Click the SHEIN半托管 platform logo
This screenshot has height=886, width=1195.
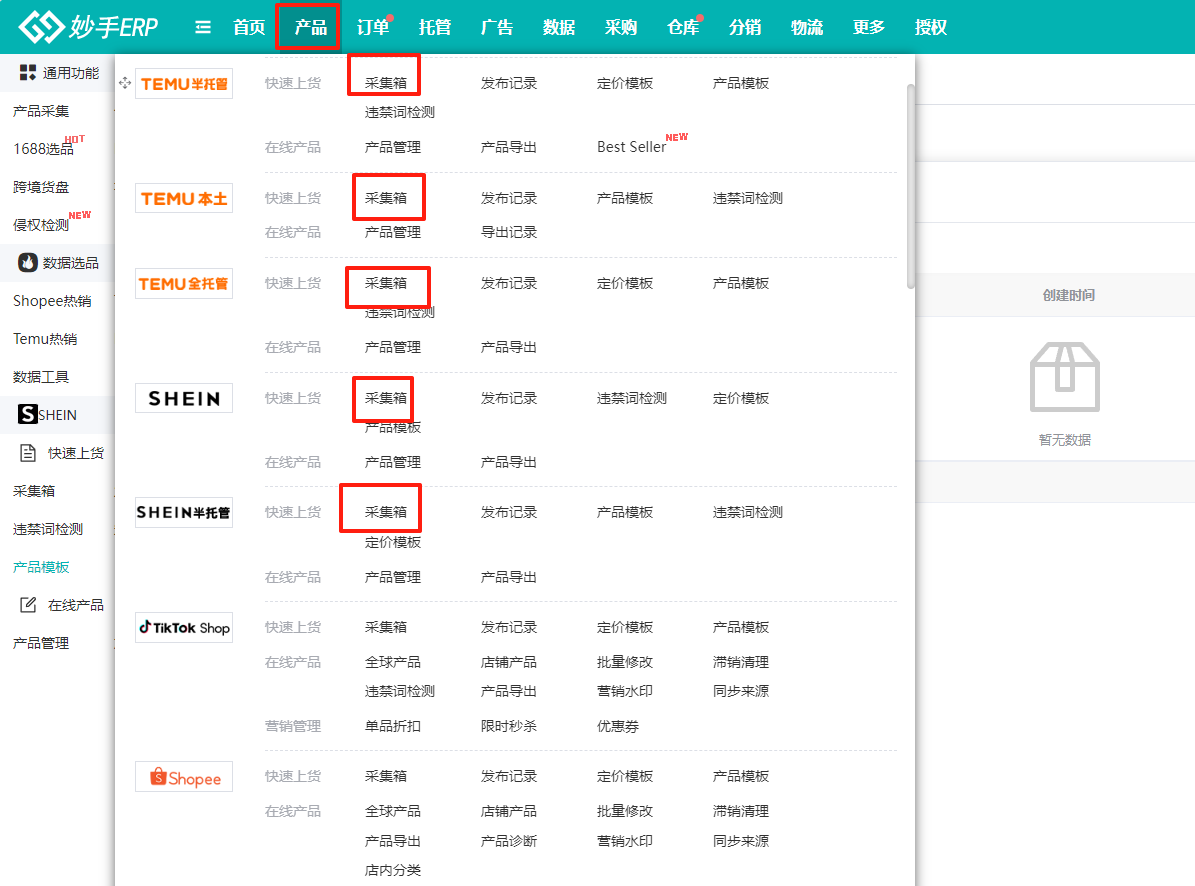coord(184,513)
